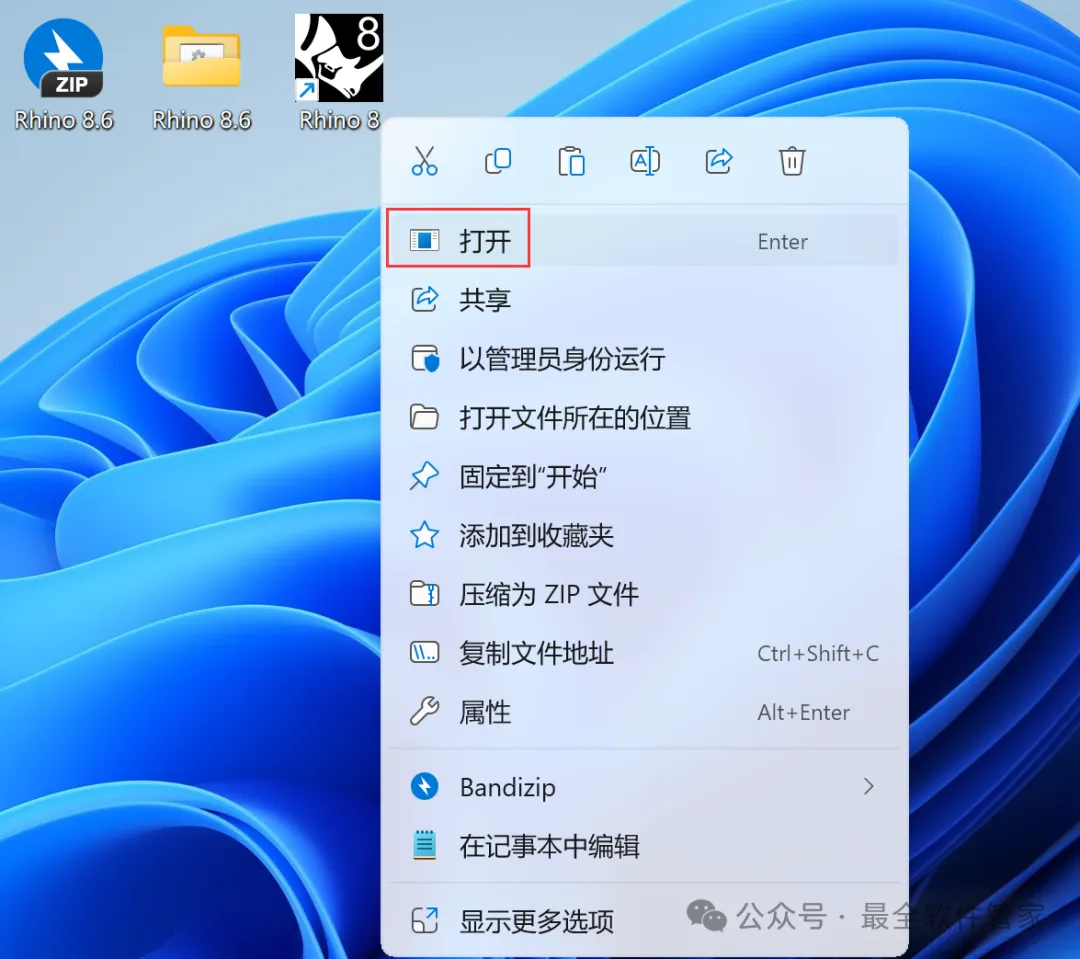Choose 添加到收藏夹
Screen dimensions: 1080x959
coord(643,535)
